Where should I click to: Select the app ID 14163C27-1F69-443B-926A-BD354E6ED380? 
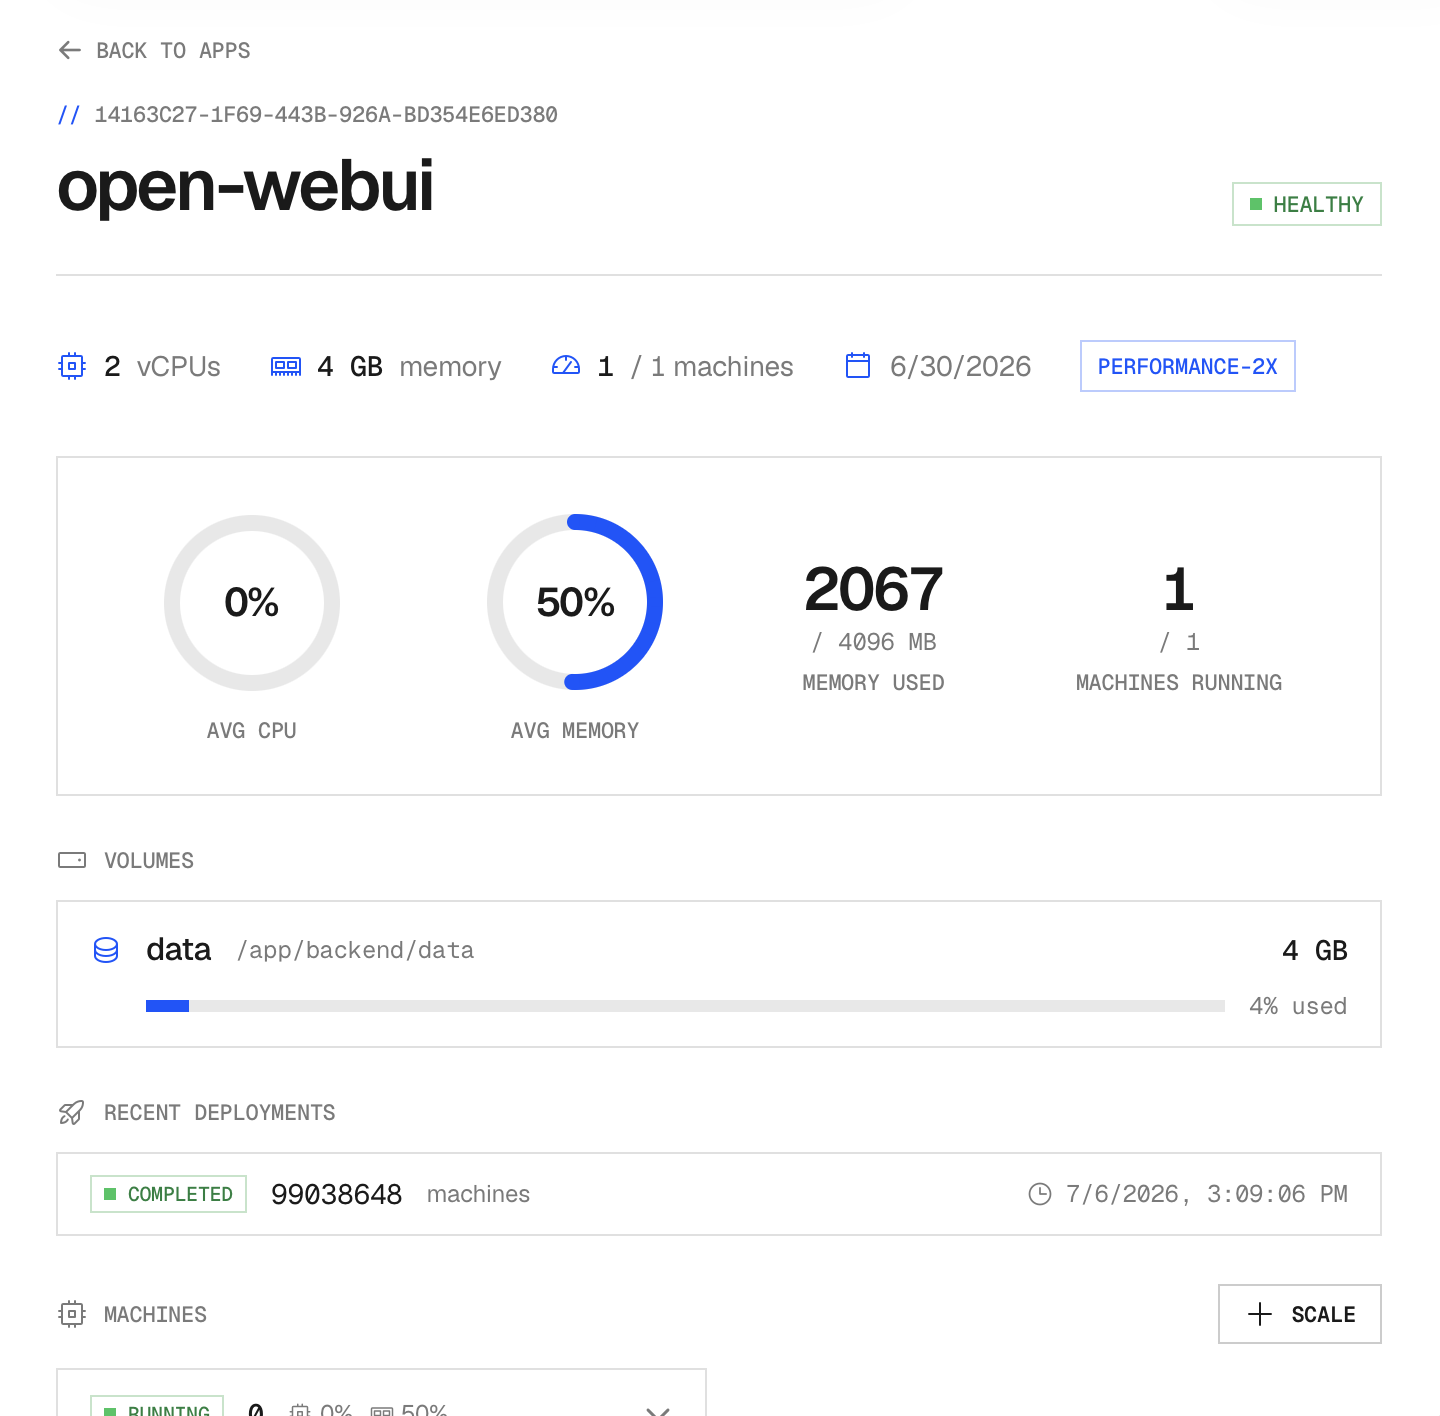[x=326, y=115]
